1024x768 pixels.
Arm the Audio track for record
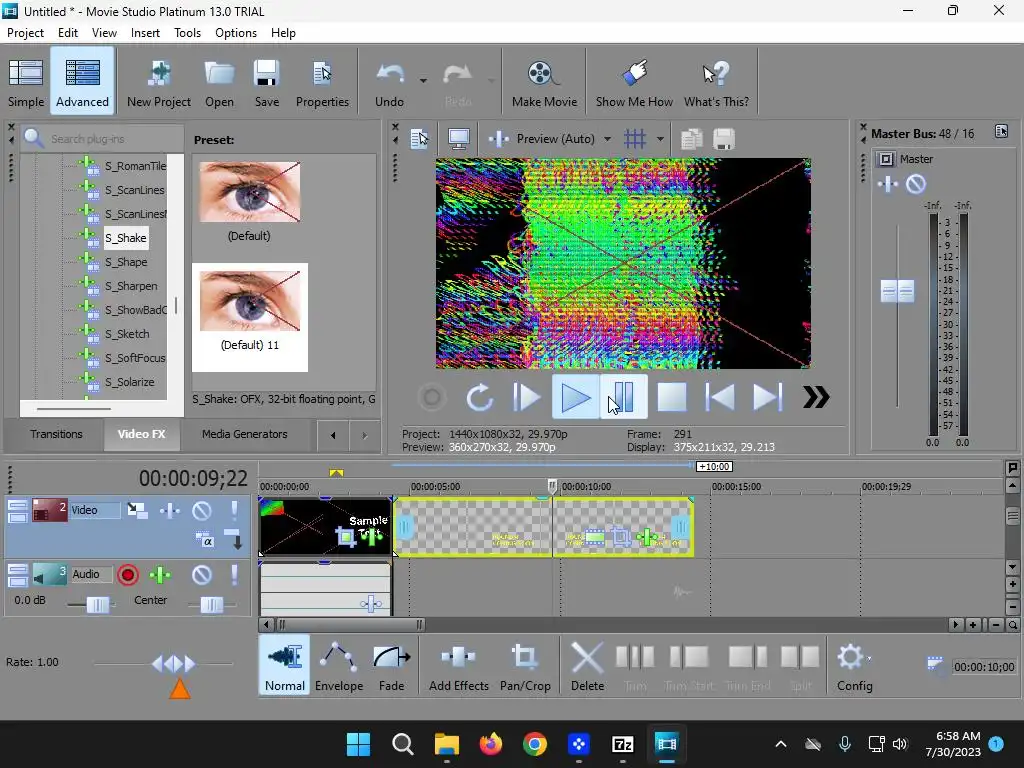(128, 575)
